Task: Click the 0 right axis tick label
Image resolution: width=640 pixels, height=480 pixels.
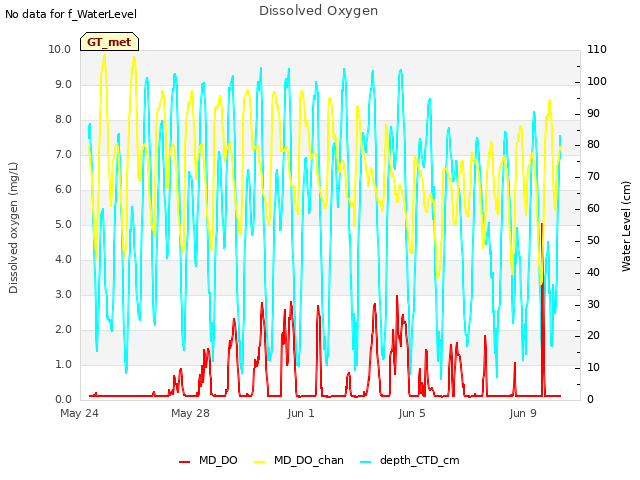Action: 590,400
